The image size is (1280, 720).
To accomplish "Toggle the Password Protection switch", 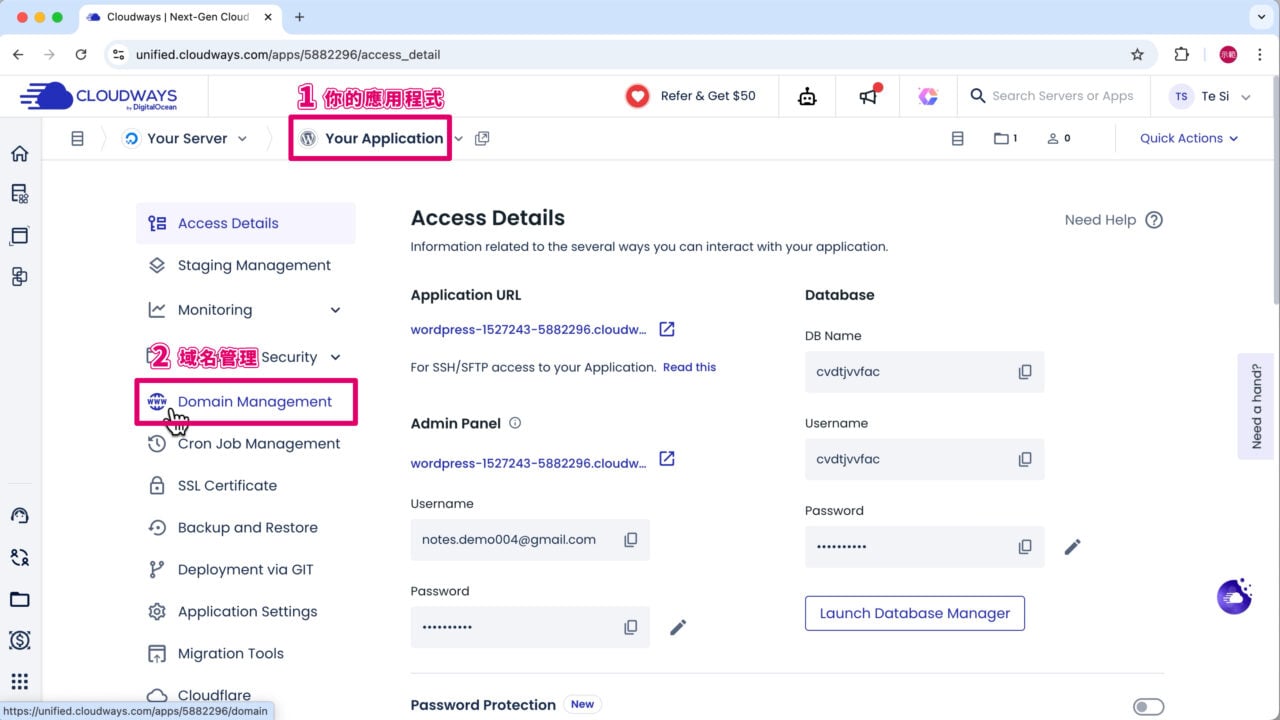I will coord(1148,705).
